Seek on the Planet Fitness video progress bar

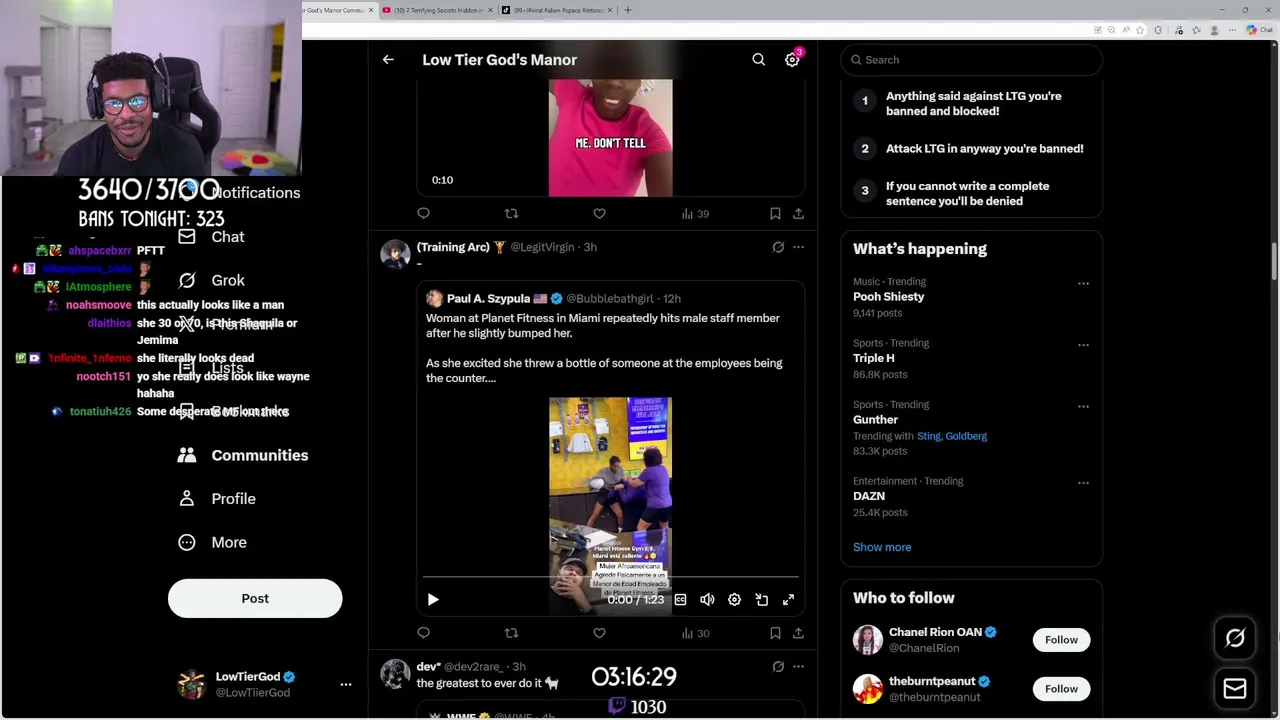[610, 578]
